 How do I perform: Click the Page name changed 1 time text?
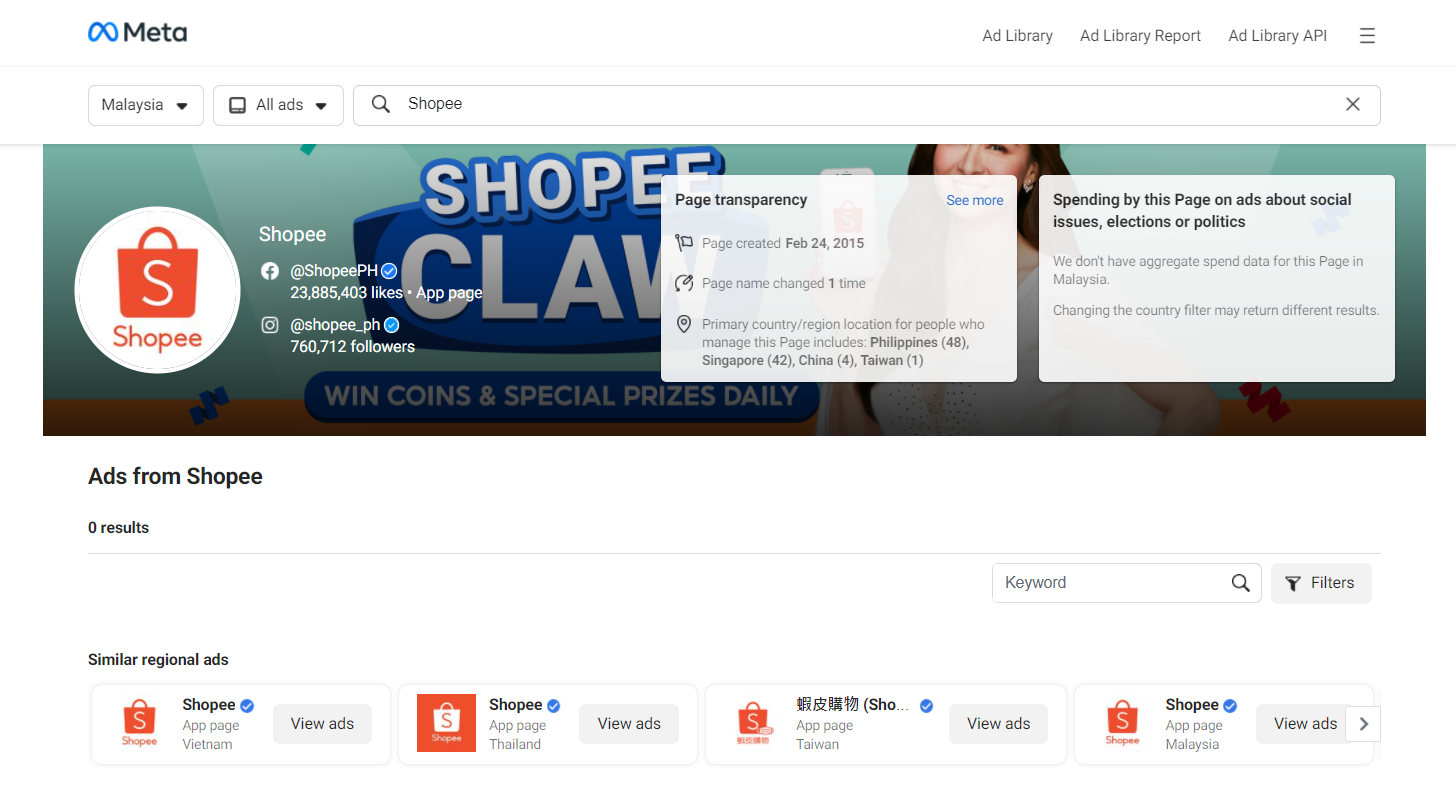784,283
